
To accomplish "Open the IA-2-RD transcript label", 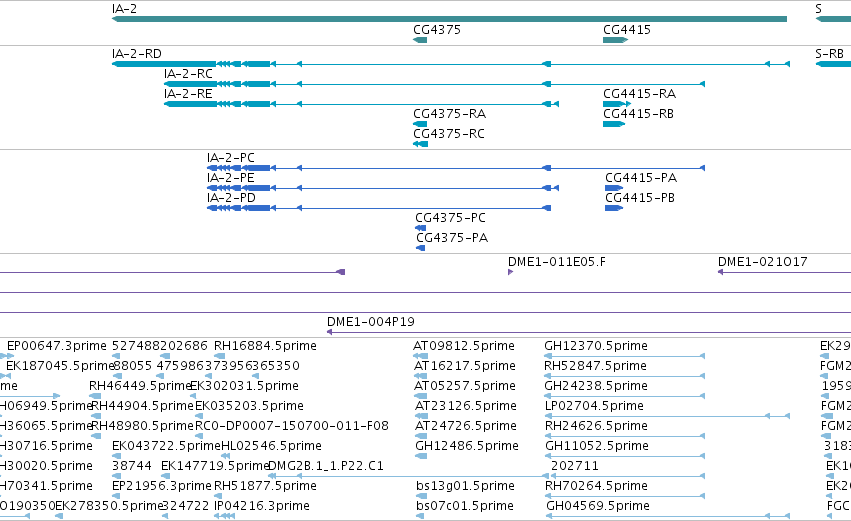I will click(x=137, y=54).
